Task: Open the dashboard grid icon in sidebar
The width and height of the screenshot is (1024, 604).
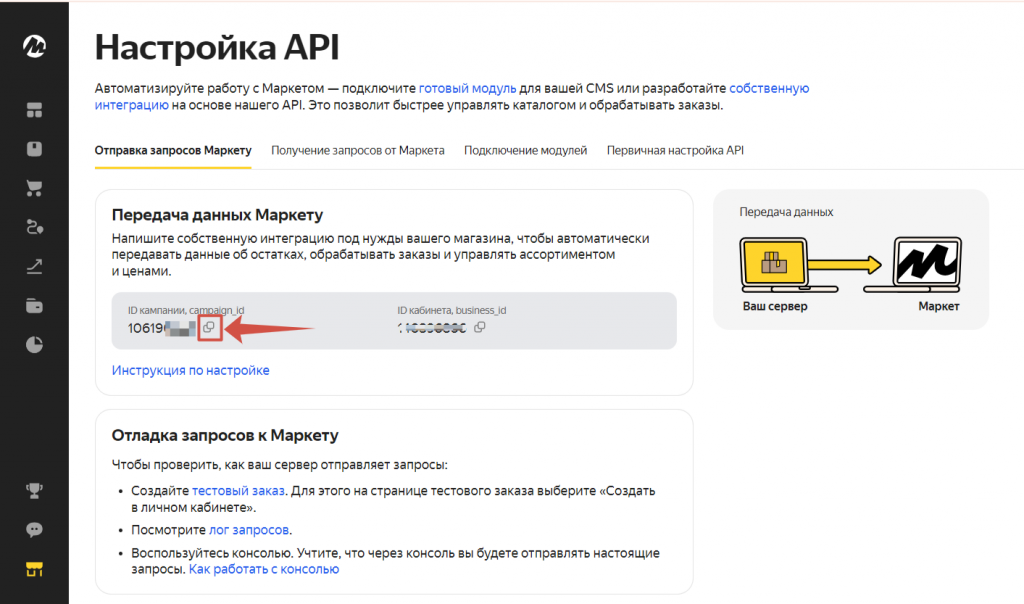Action: (34, 110)
